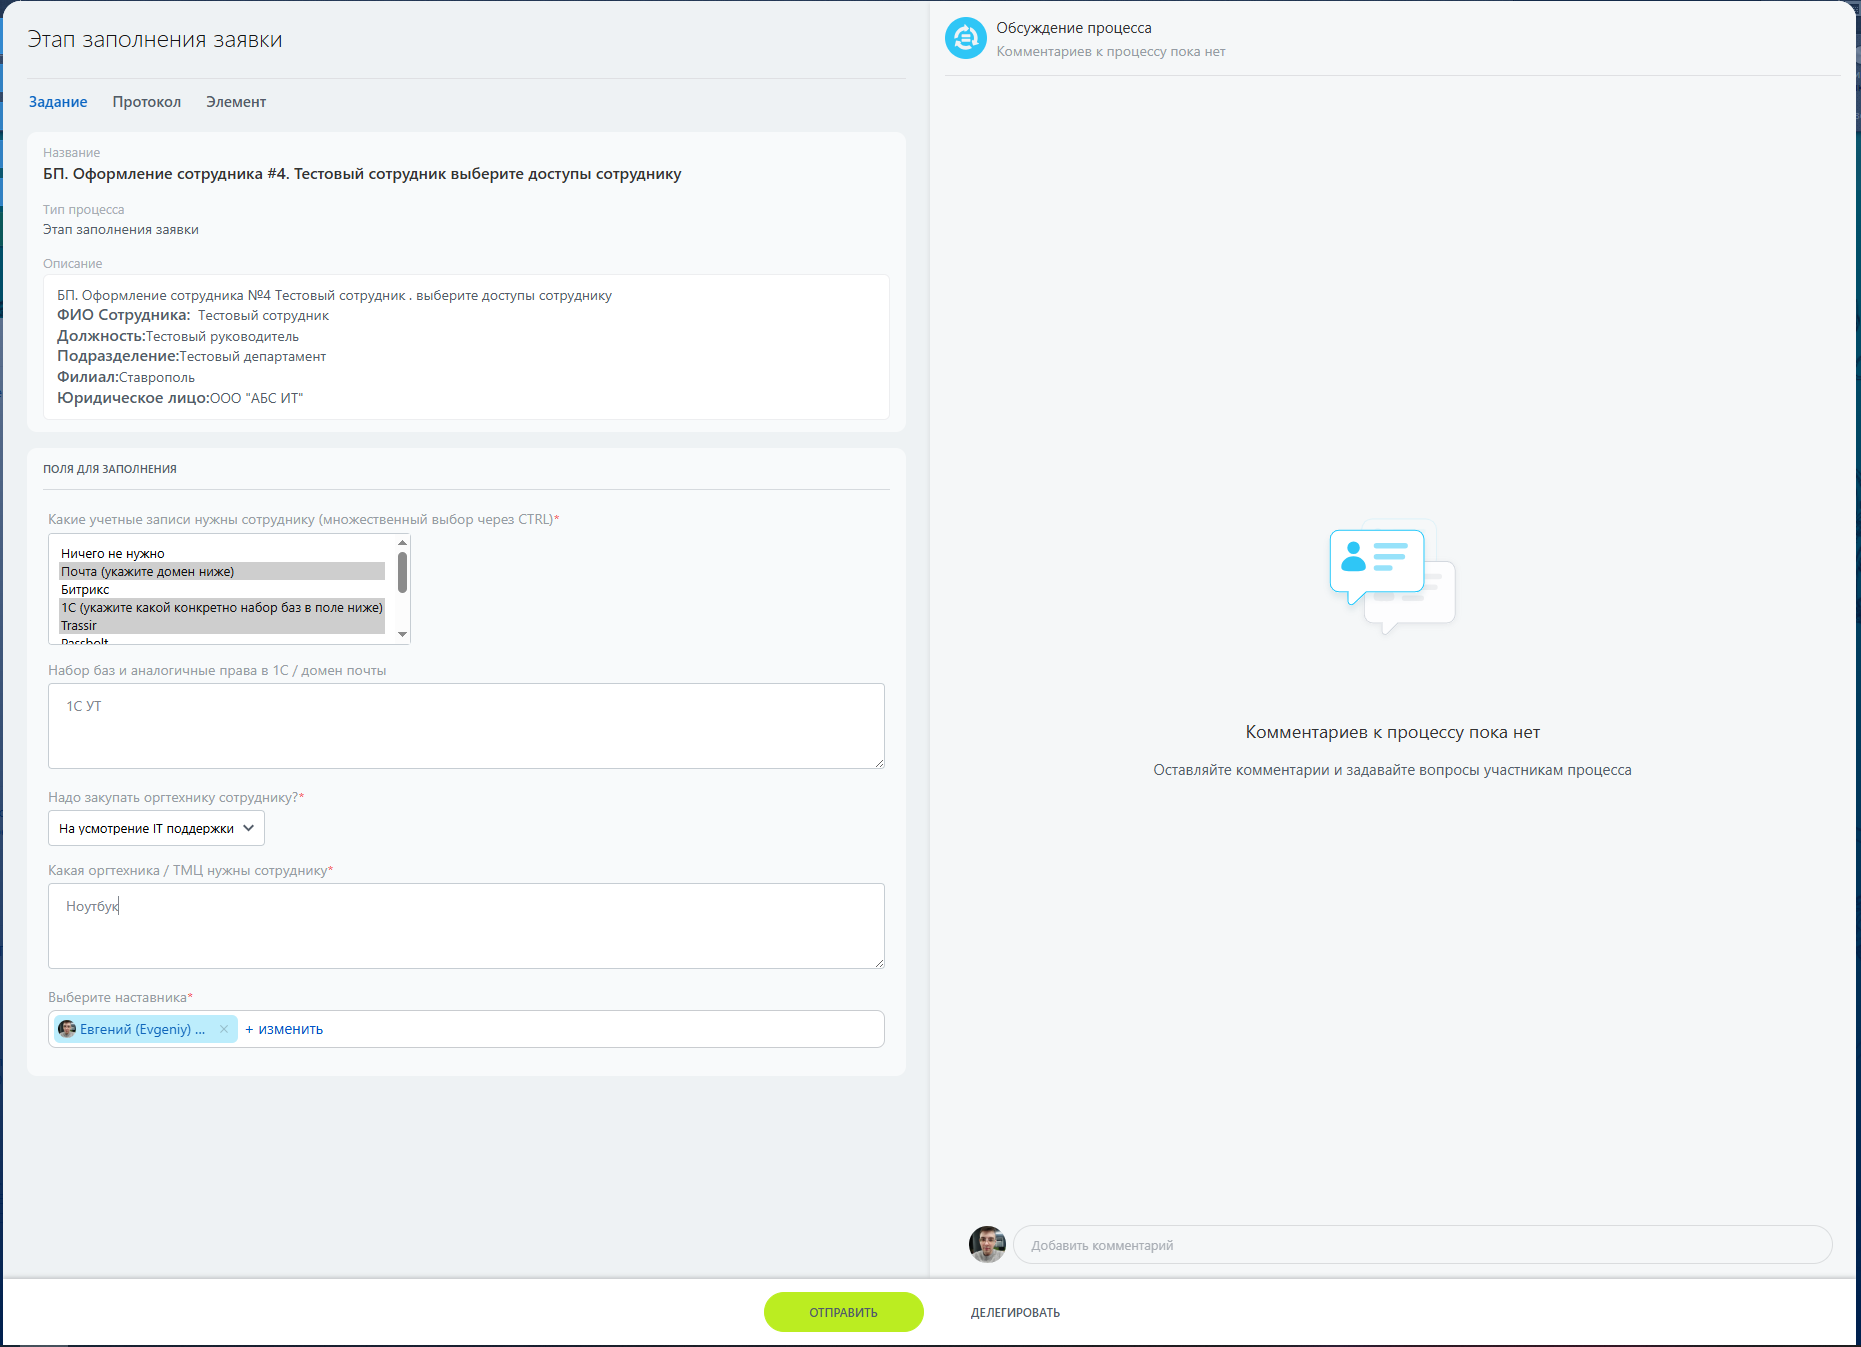Select 'Битрикс' option in accounts list

[x=222, y=589]
